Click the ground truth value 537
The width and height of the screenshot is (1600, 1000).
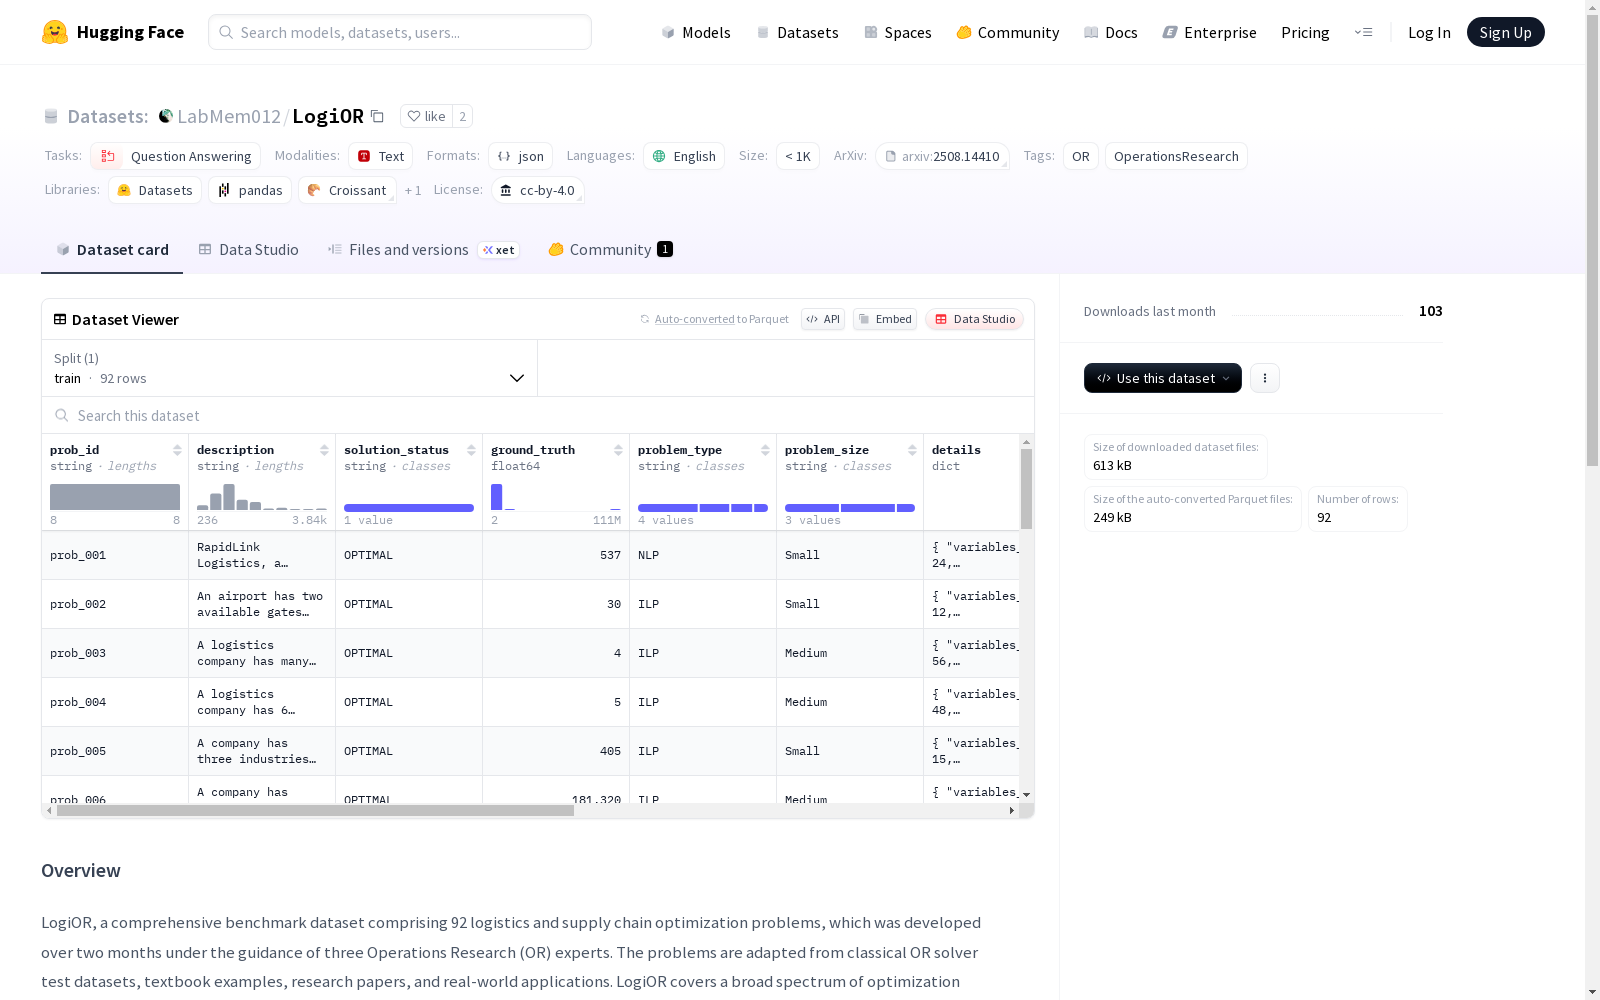[x=610, y=555]
